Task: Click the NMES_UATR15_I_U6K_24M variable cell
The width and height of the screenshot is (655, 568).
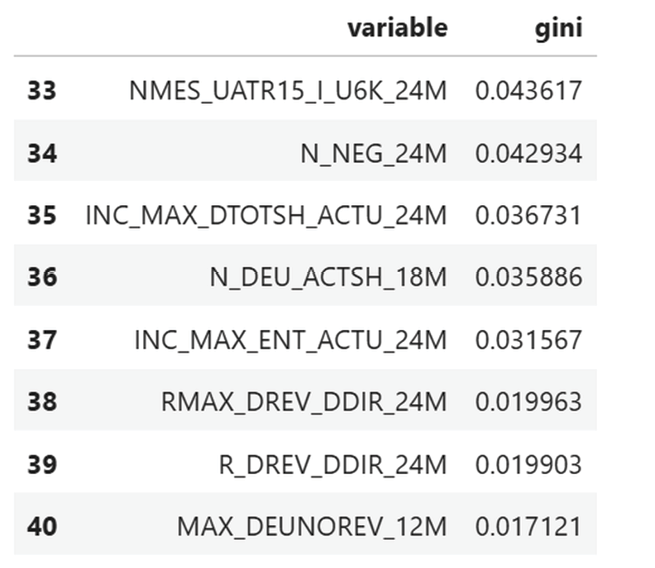Action: click(288, 91)
